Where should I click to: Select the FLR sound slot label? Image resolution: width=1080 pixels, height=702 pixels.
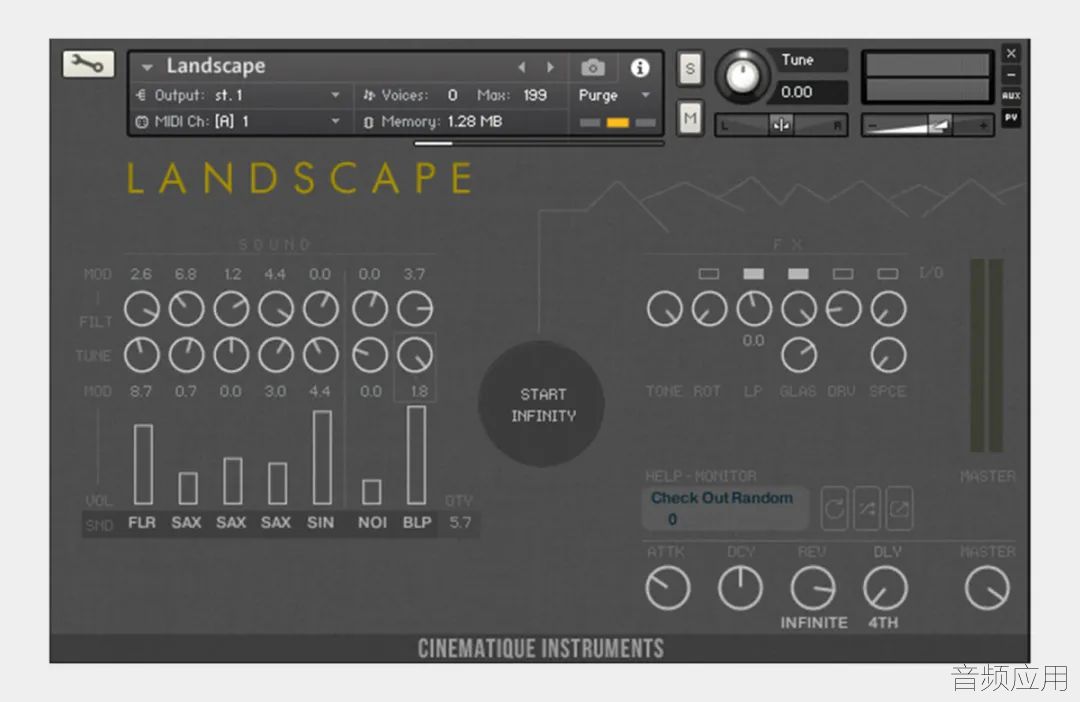(142, 523)
